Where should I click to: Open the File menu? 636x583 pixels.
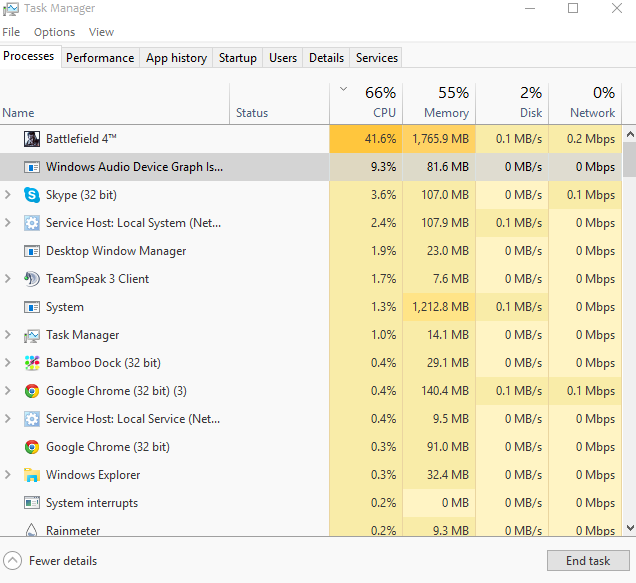[11, 32]
